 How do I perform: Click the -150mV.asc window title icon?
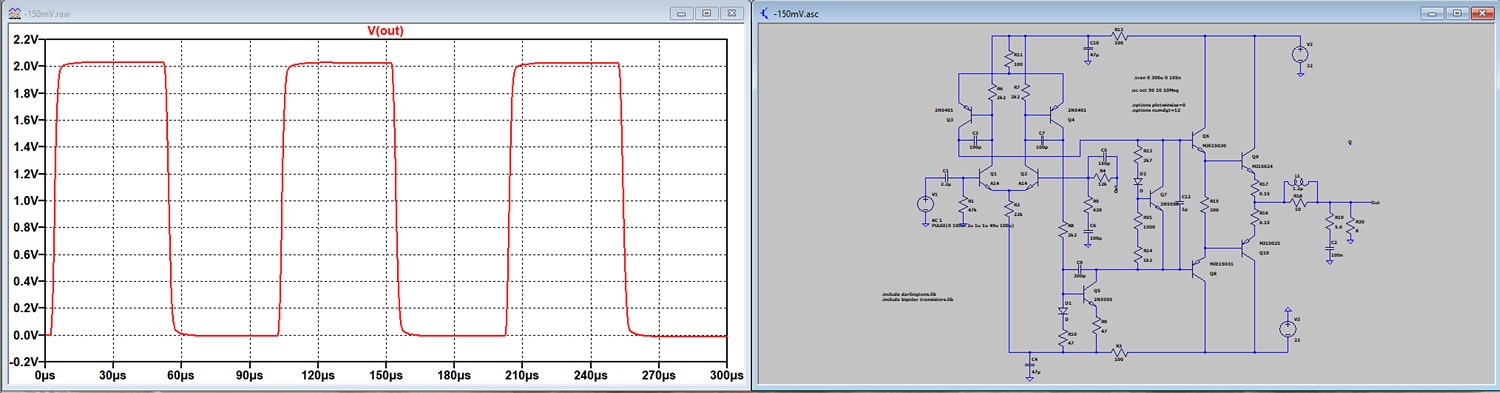766,12
